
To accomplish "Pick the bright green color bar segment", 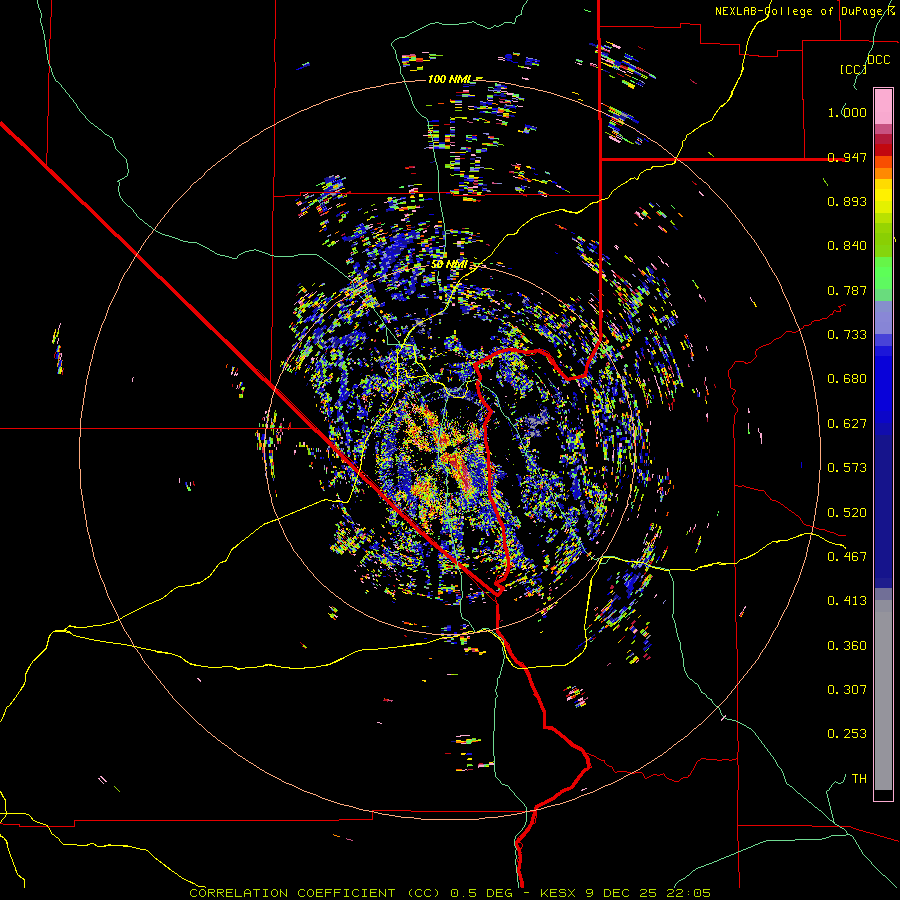I will tap(883, 273).
